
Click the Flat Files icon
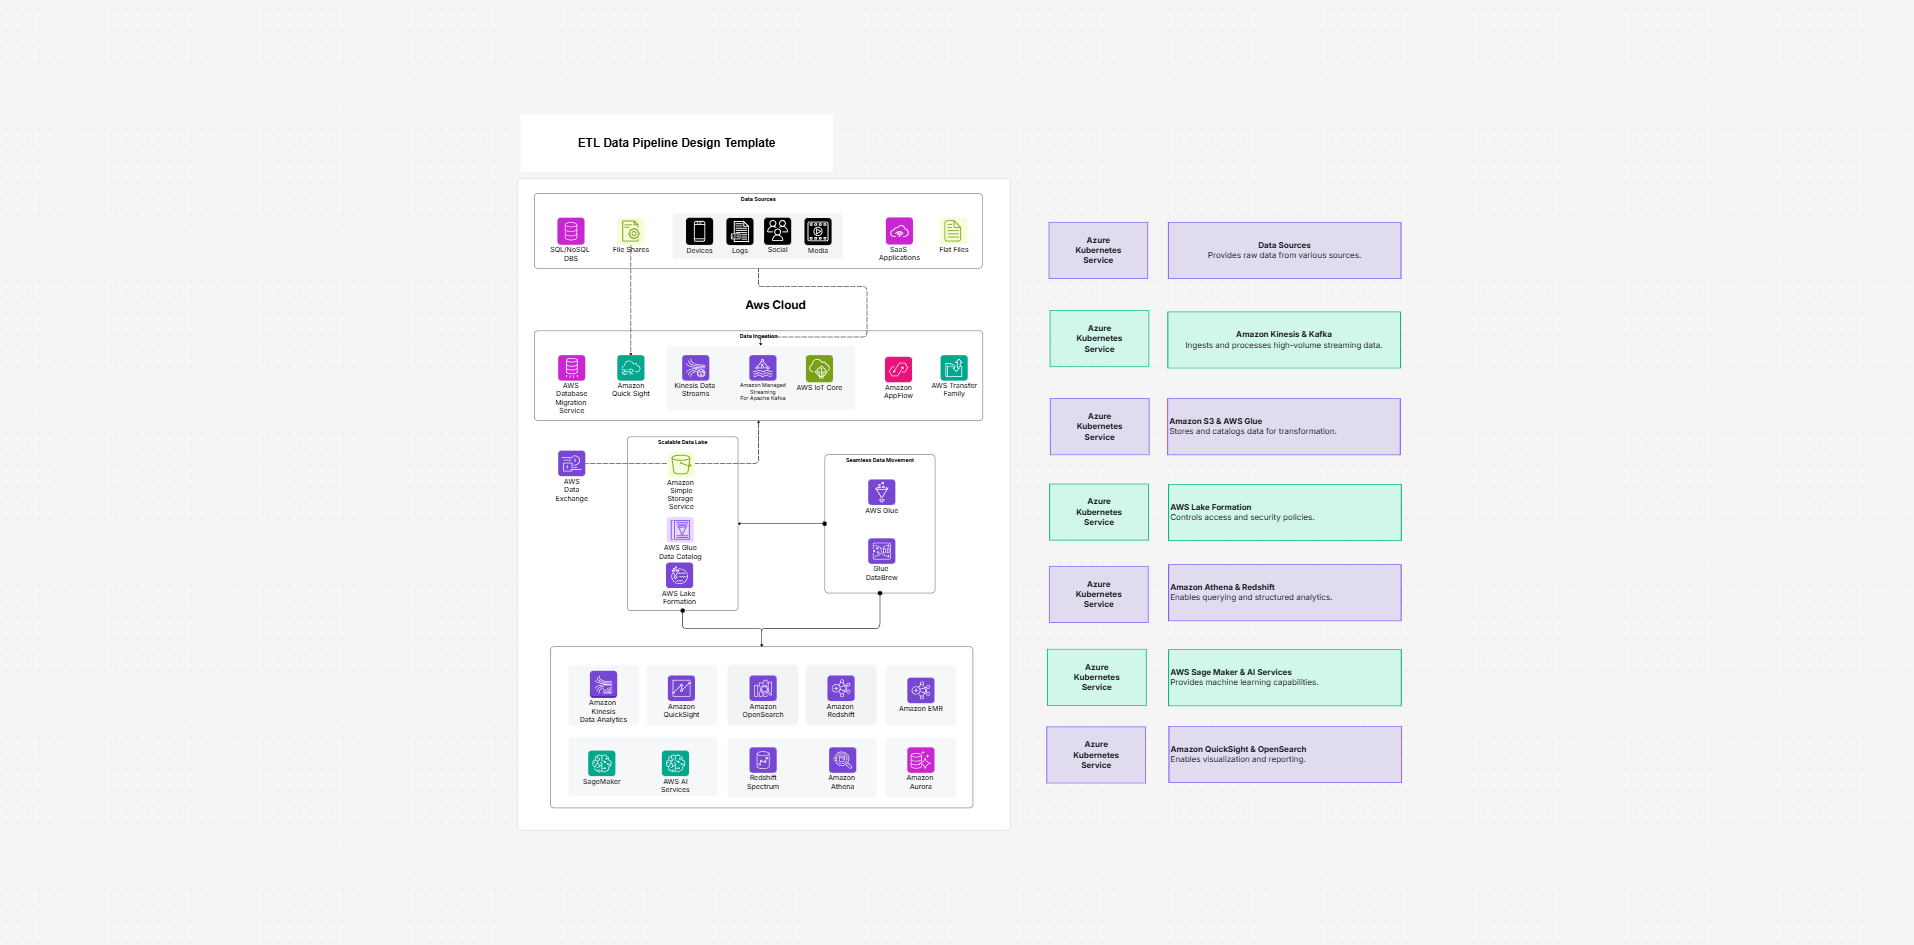pyautogui.click(x=953, y=231)
